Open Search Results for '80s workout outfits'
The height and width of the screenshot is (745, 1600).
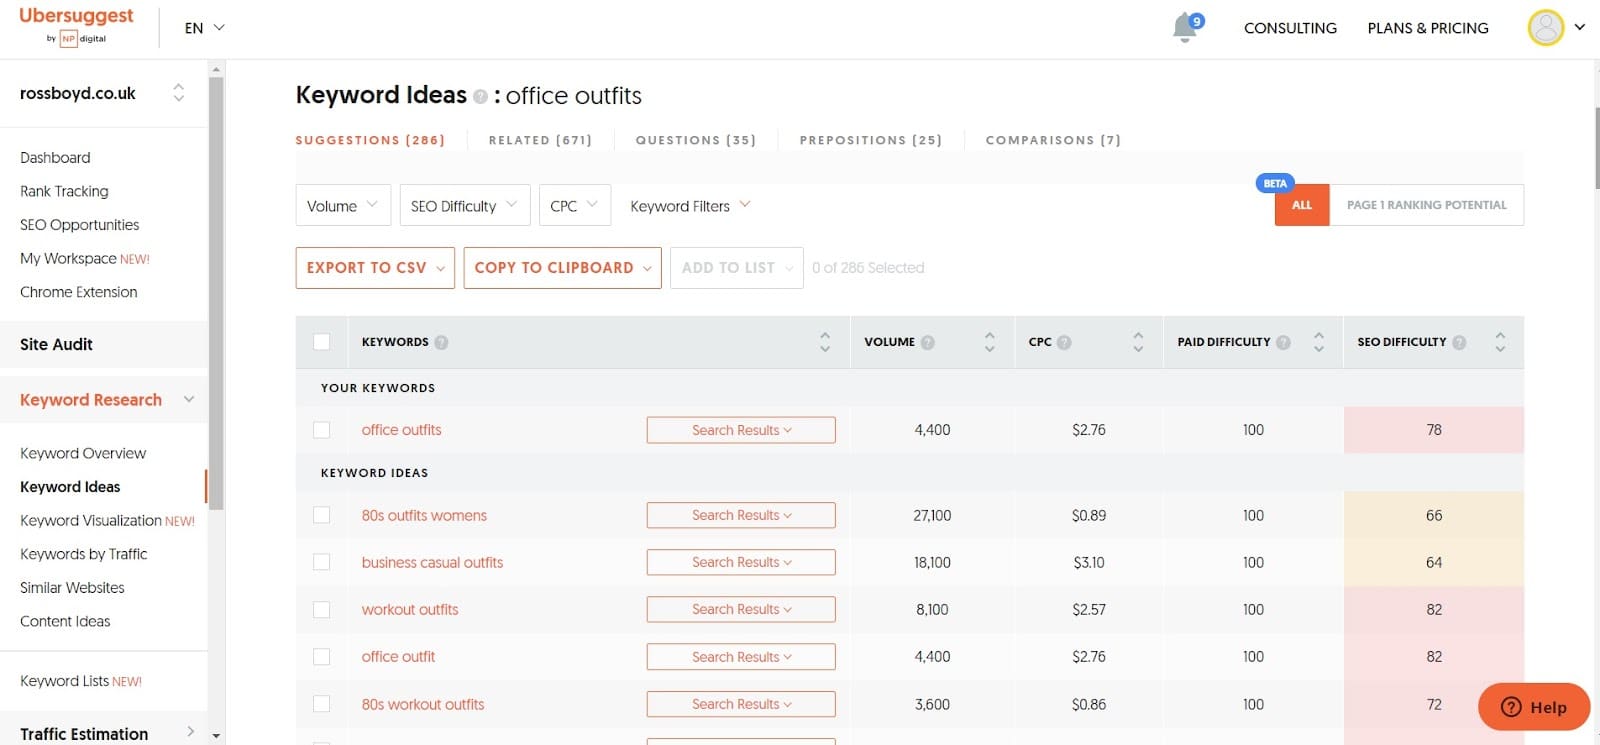click(741, 704)
